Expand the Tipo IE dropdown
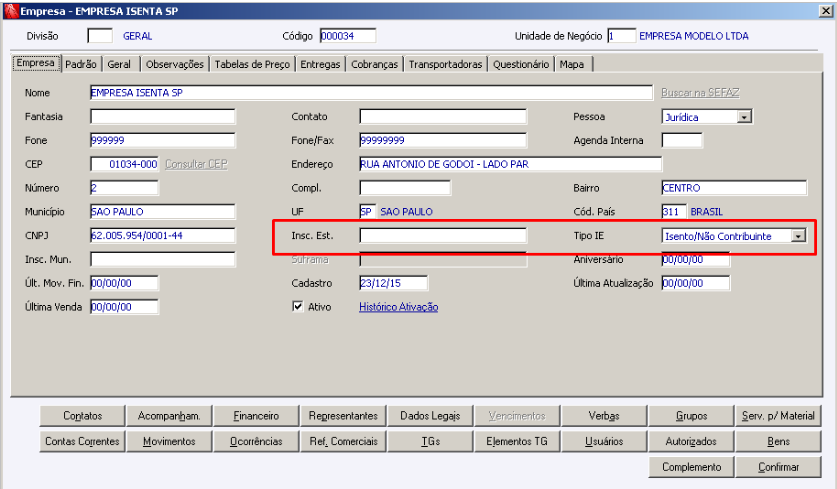This screenshot has width=837, height=489. click(798, 236)
